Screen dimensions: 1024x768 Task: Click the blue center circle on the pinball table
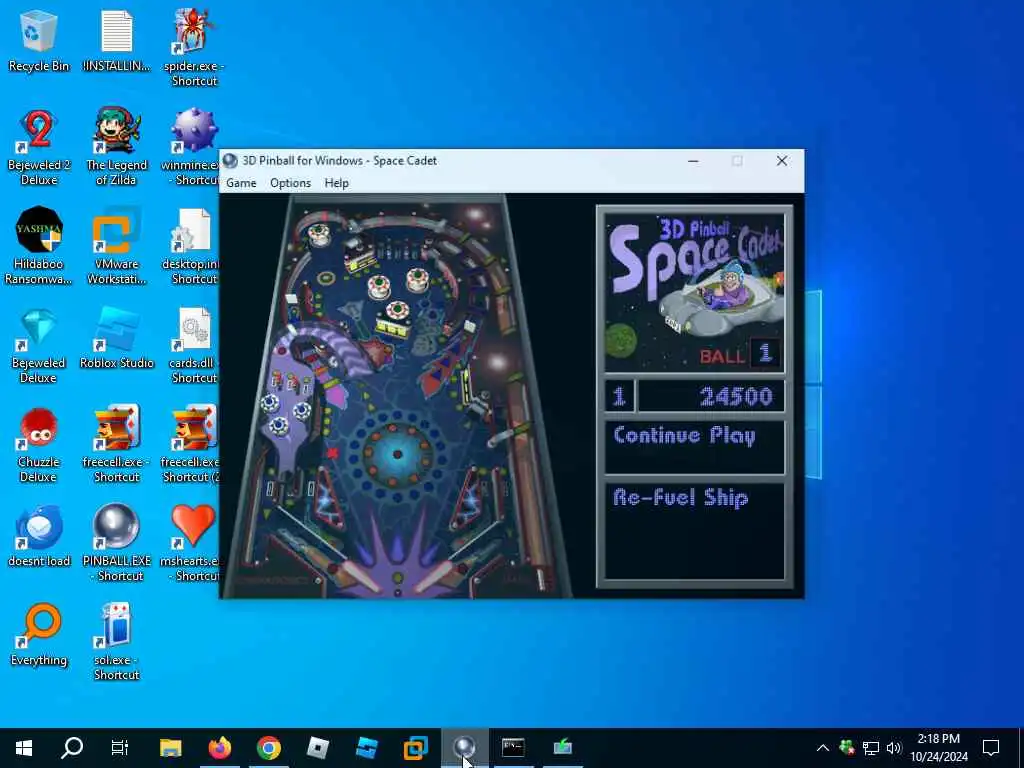(x=397, y=455)
